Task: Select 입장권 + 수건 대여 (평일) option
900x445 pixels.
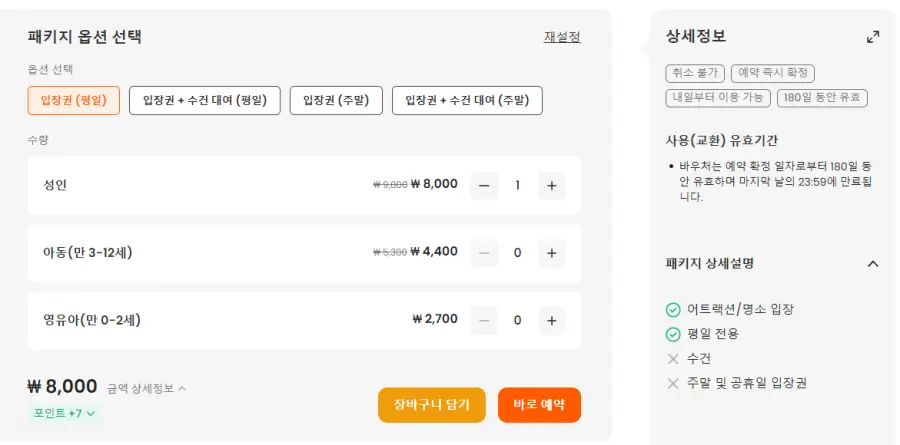Action: point(205,100)
